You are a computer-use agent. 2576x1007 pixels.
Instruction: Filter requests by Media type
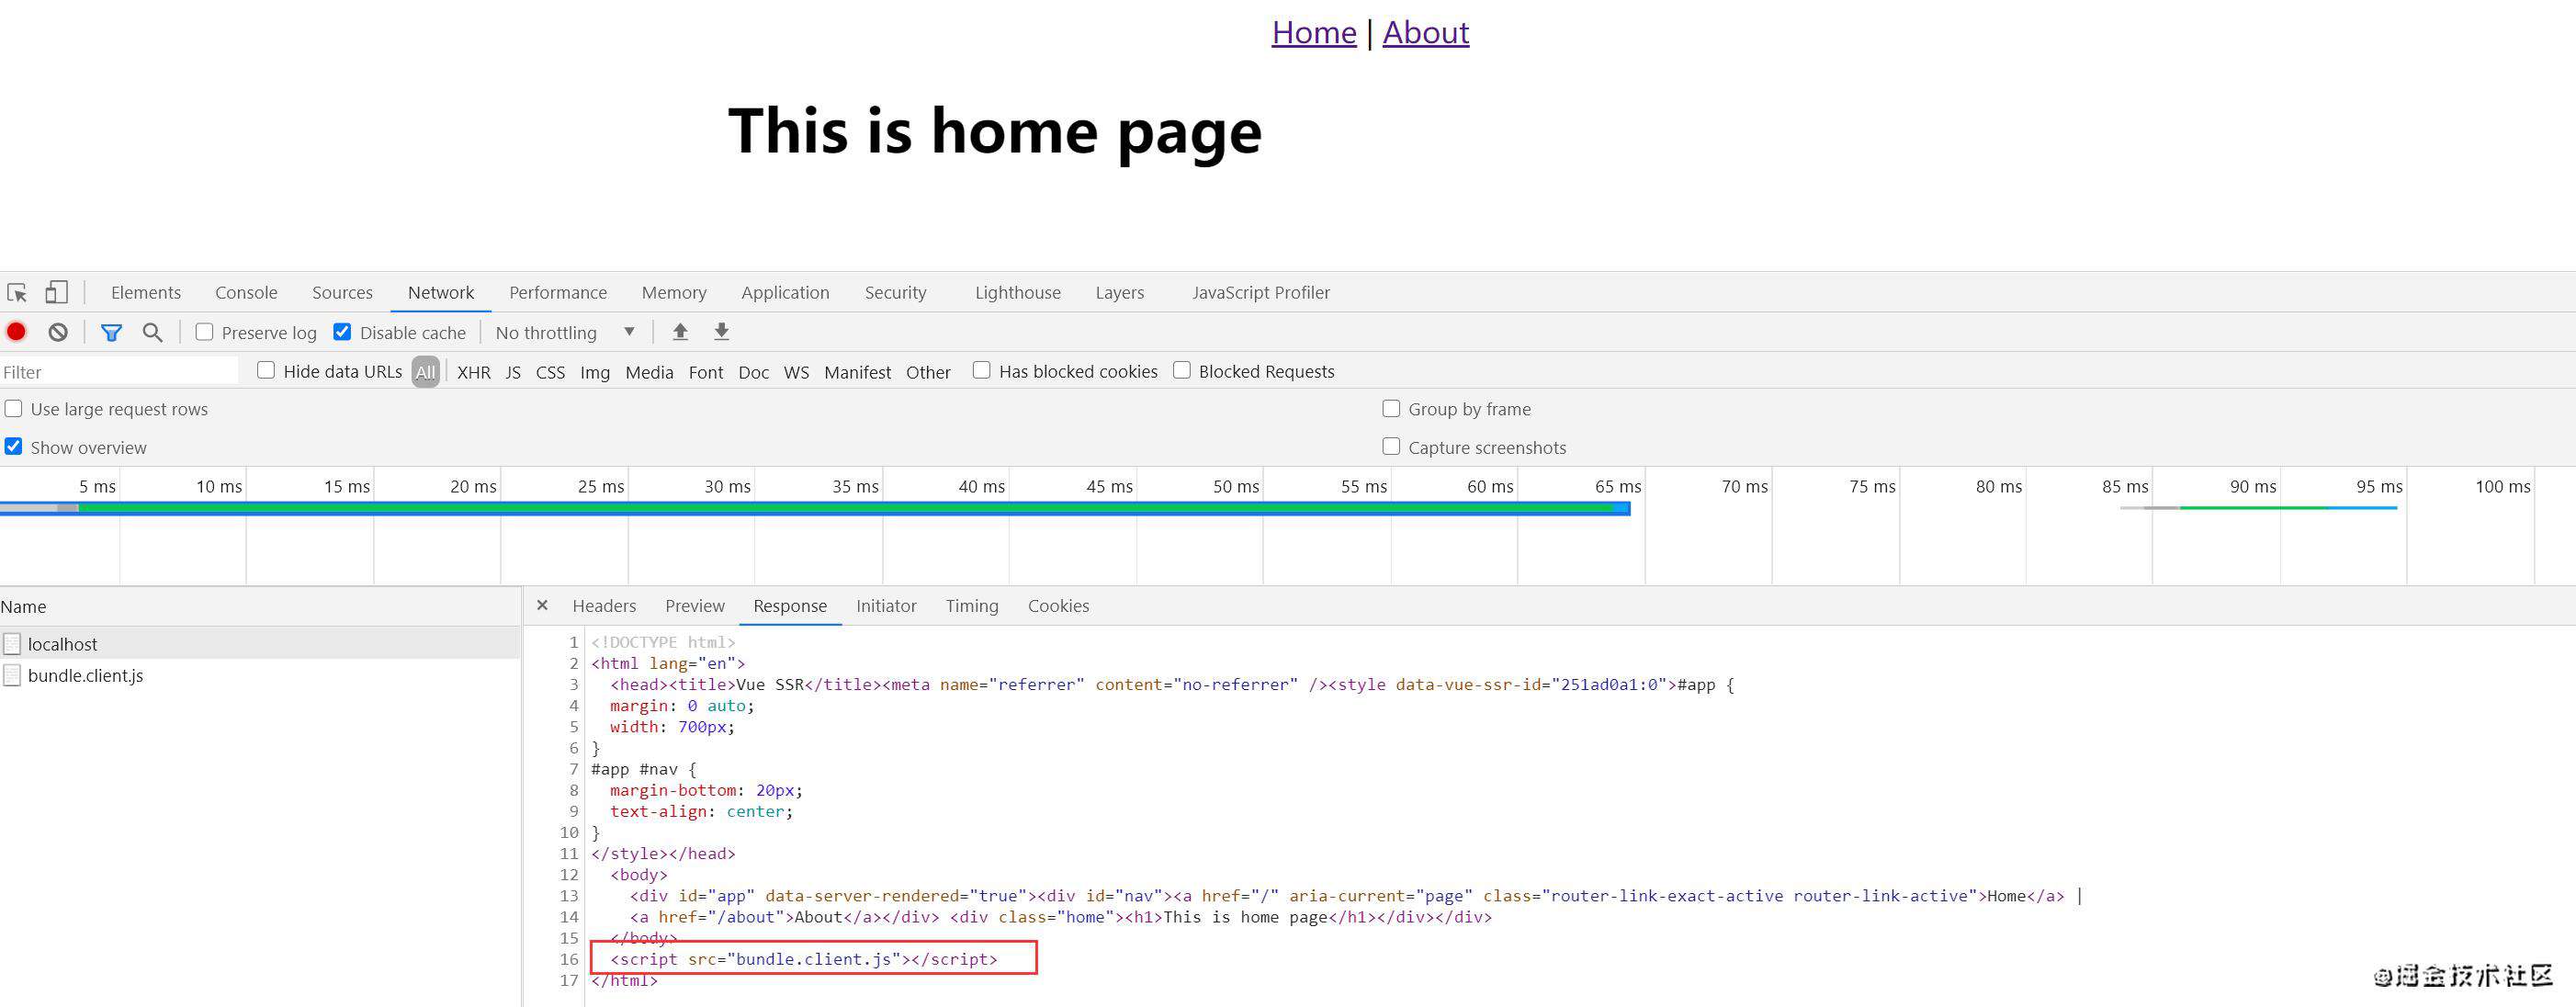pyautogui.click(x=649, y=372)
